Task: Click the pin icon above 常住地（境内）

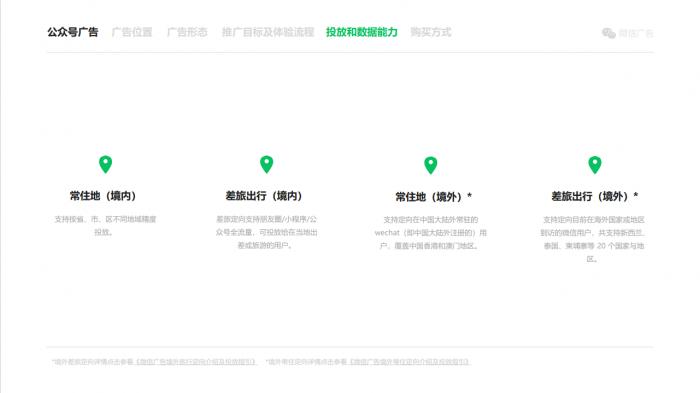Action: pyautogui.click(x=105, y=164)
